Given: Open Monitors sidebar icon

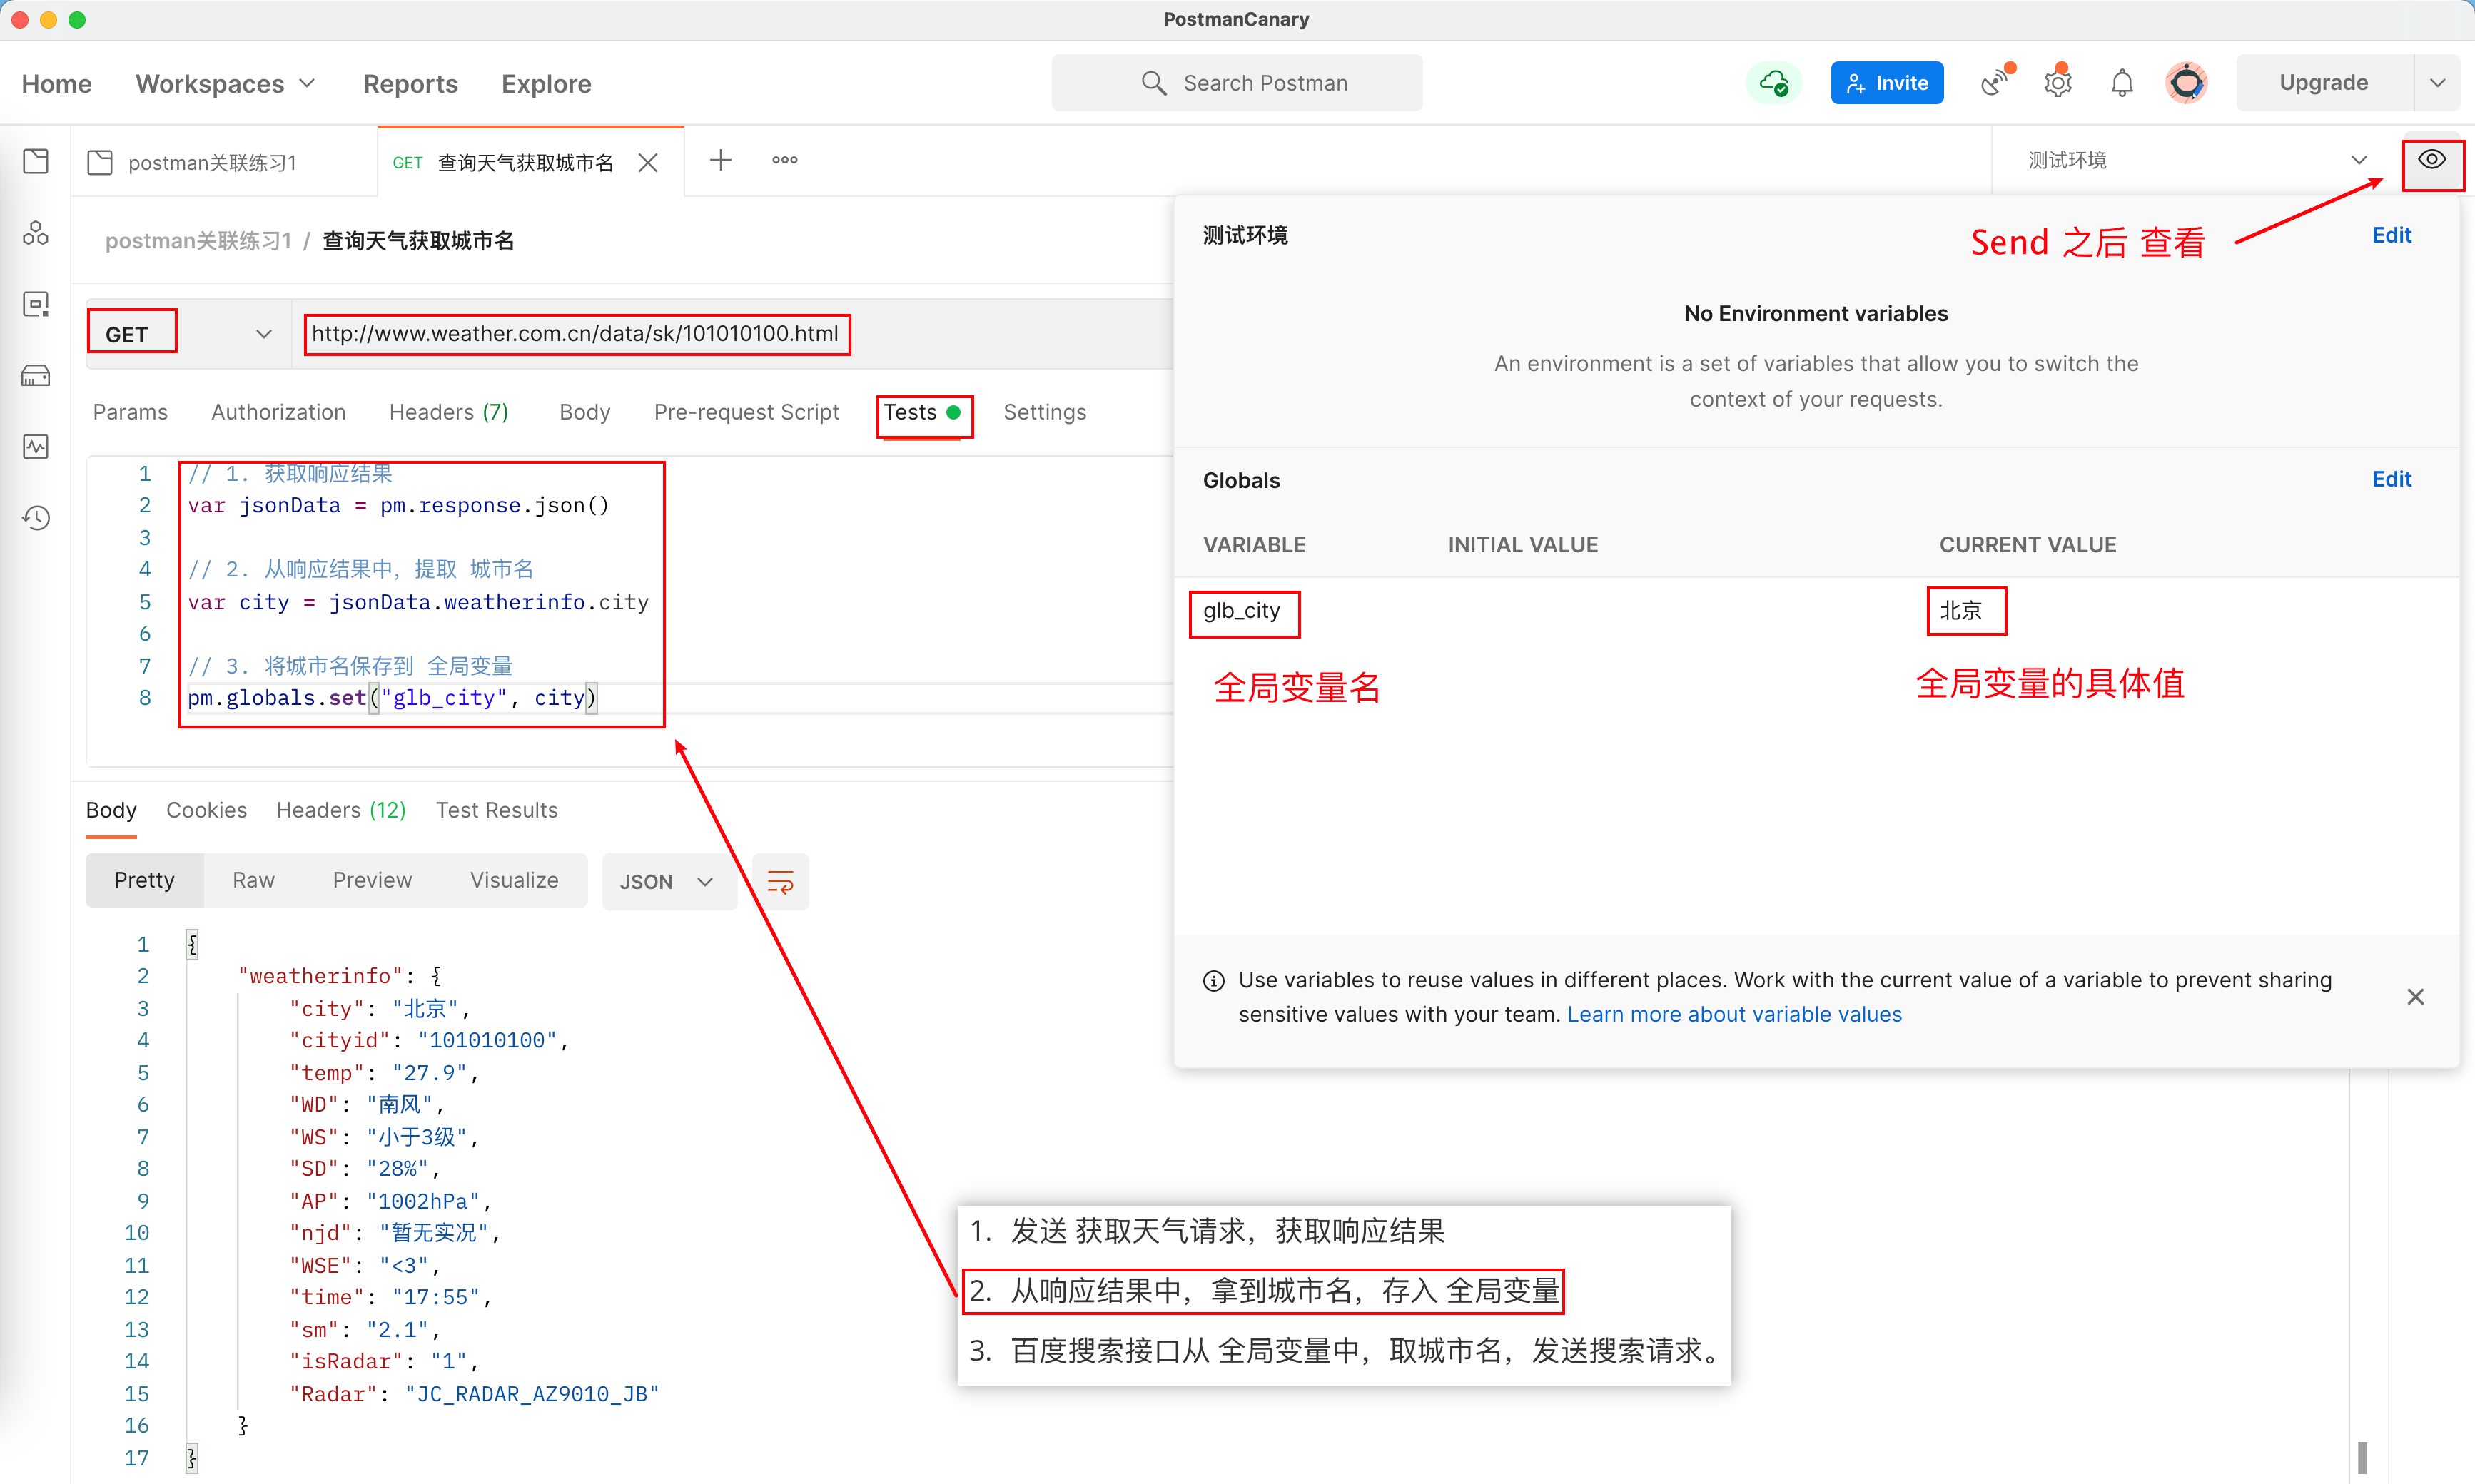Looking at the screenshot, I should coord(36,447).
